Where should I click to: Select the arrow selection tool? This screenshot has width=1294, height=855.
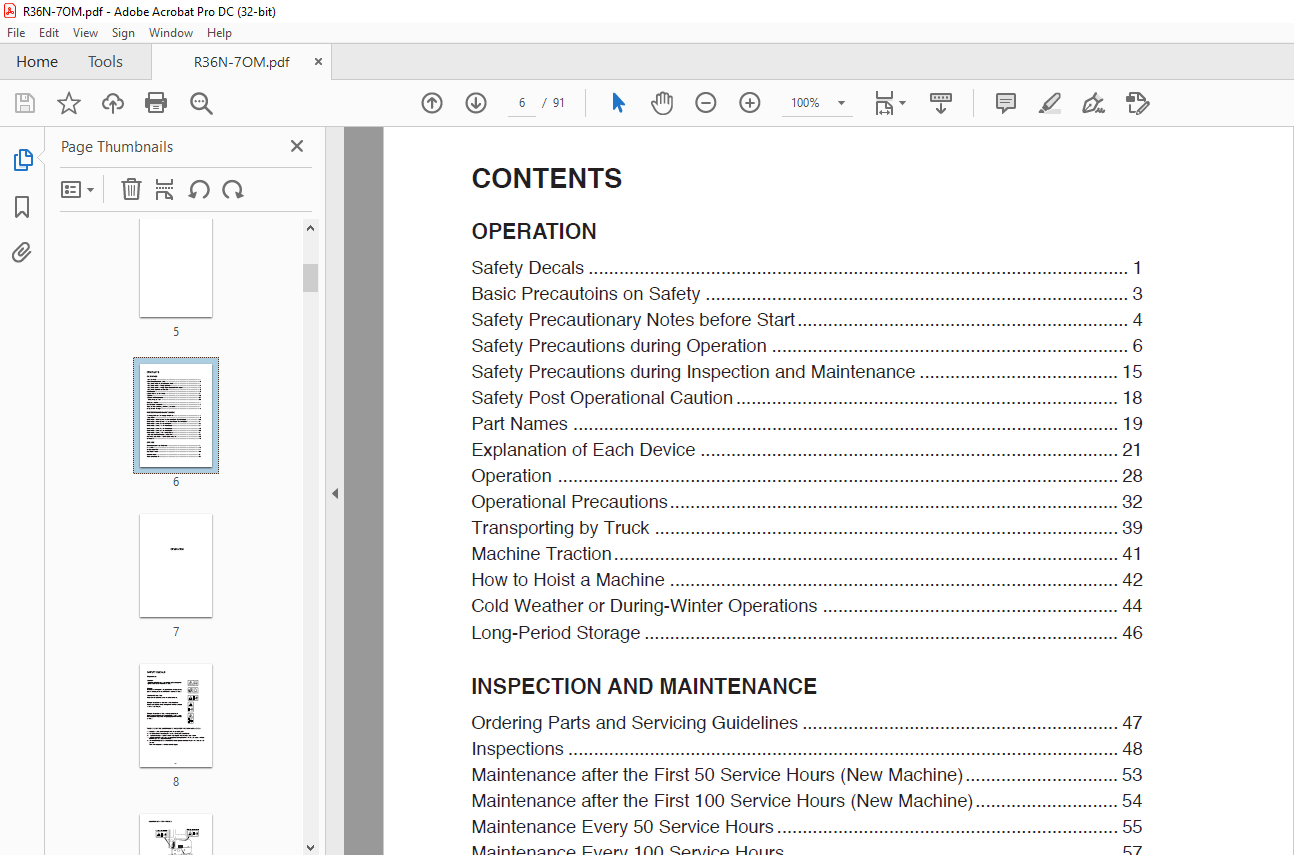click(618, 103)
